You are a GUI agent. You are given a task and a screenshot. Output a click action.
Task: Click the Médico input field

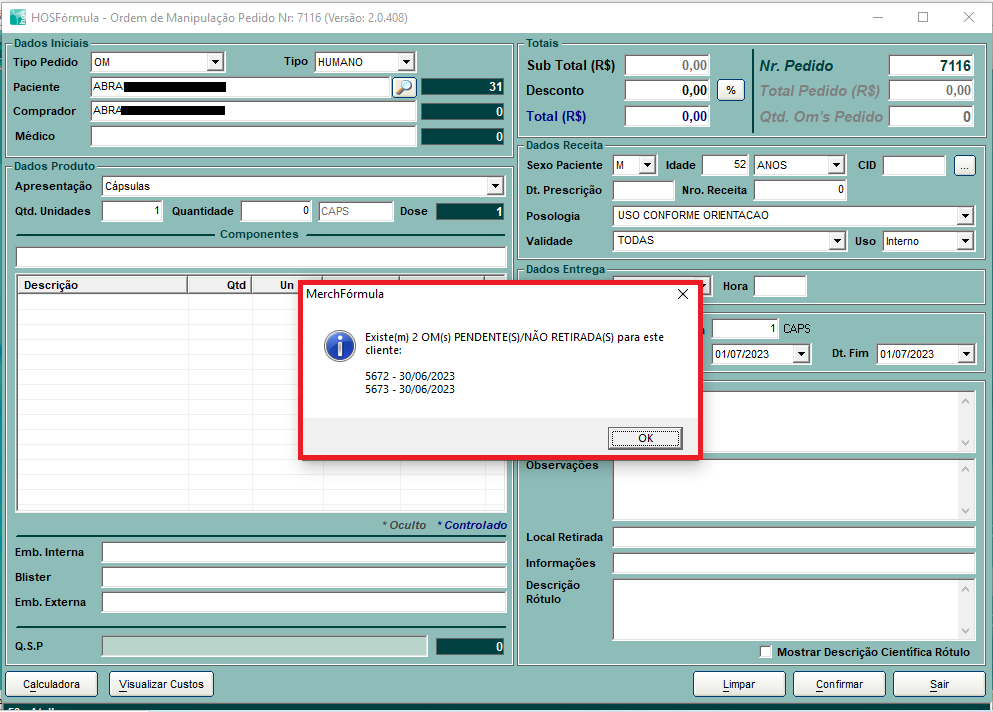253,136
